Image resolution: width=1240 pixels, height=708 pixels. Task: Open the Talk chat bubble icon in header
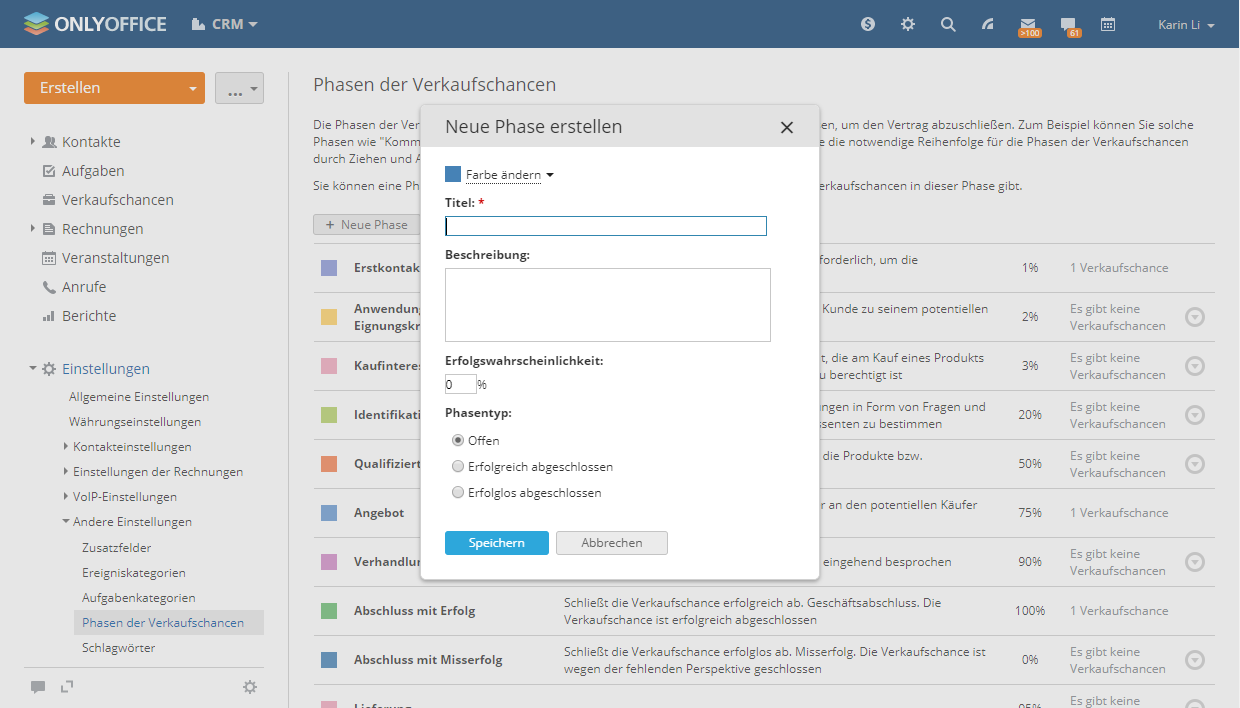click(1068, 24)
